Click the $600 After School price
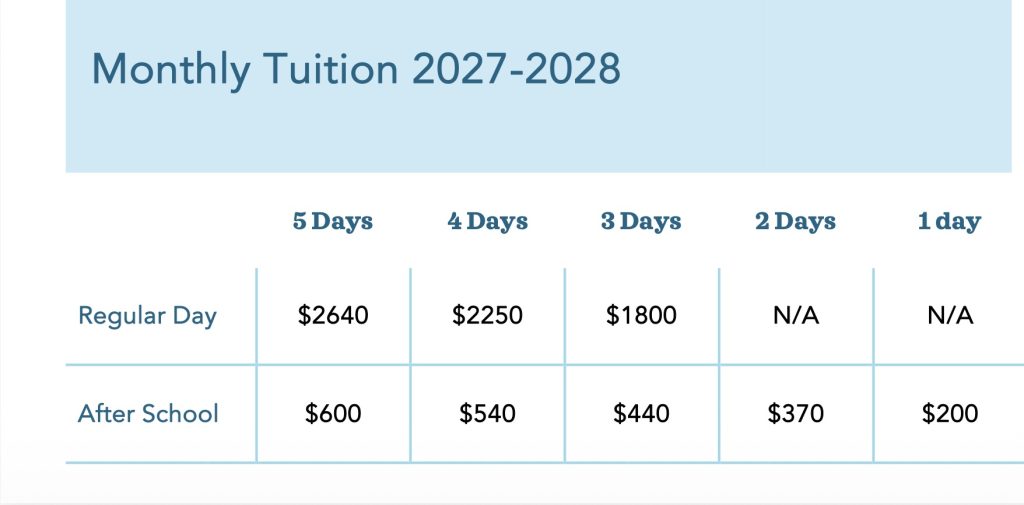This screenshot has height=505, width=1024. click(x=333, y=414)
